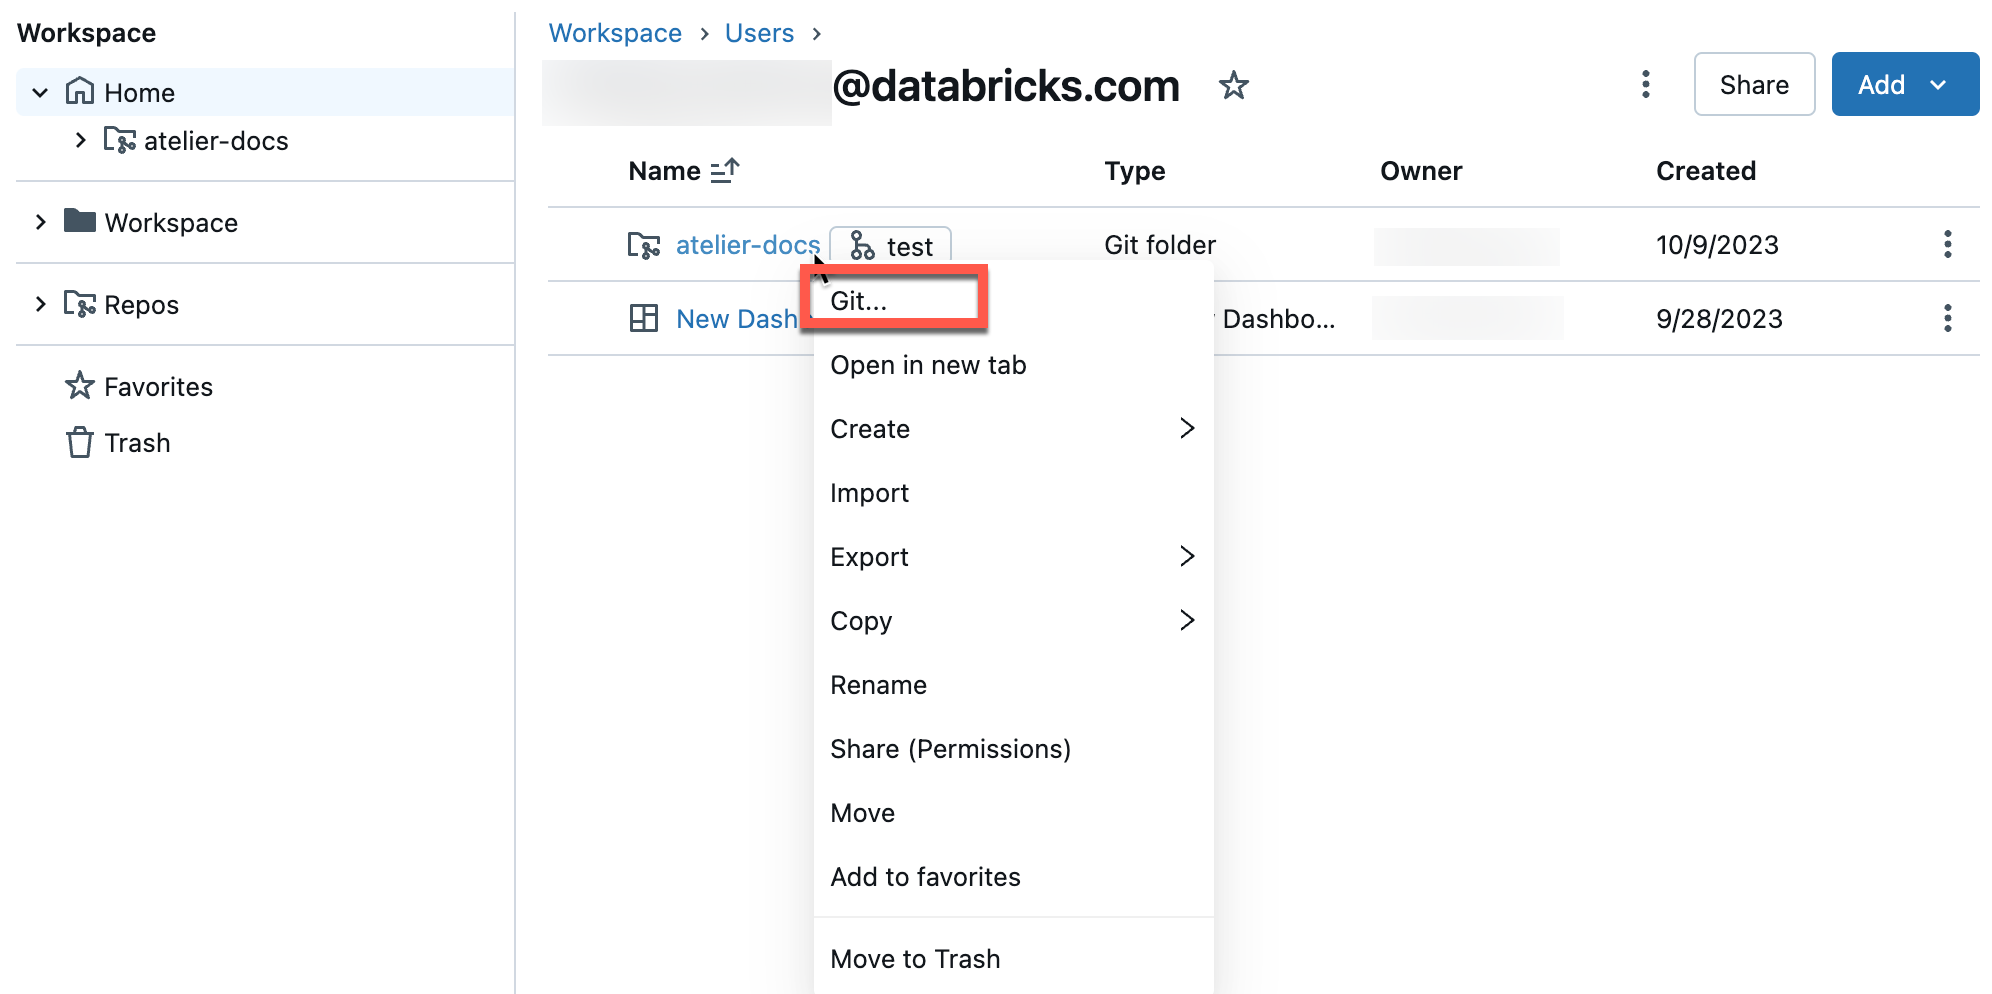Expand the Repos sidebar section

click(x=39, y=303)
